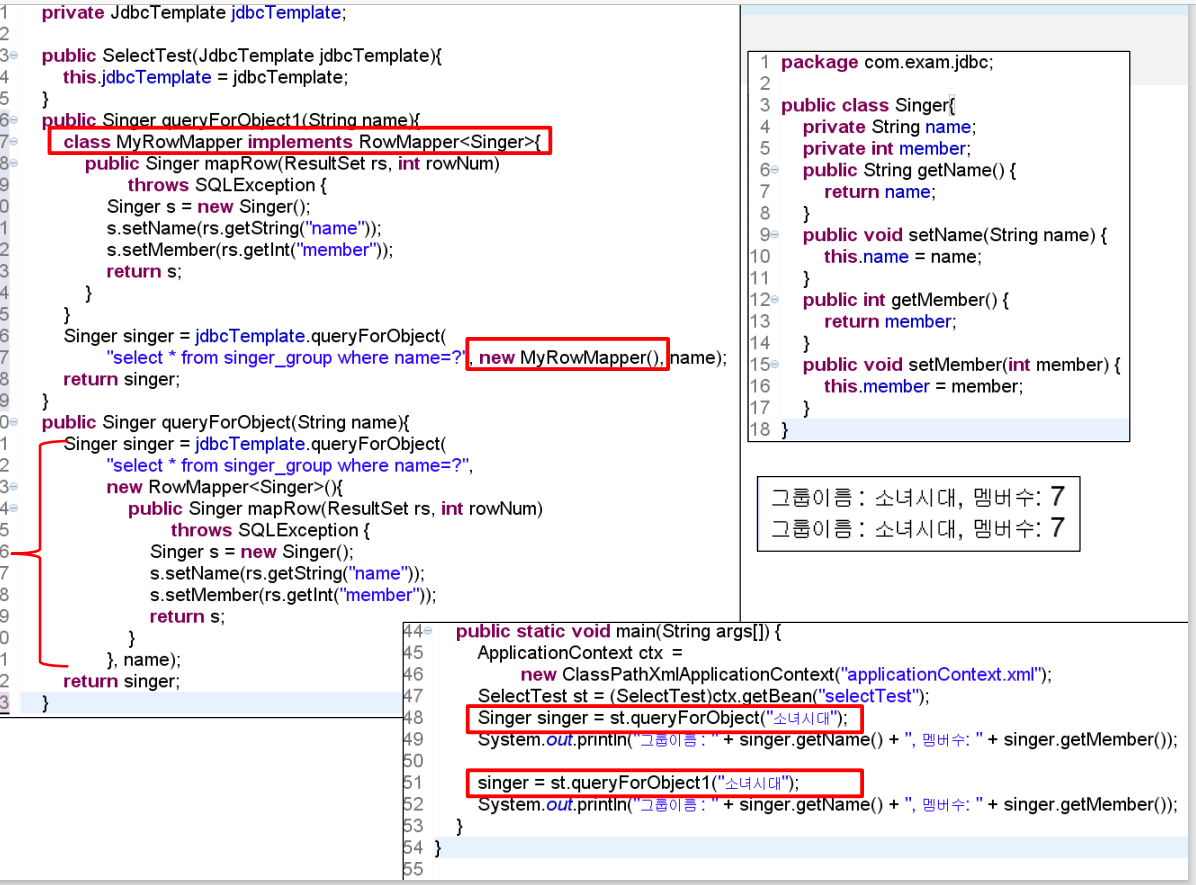Click 'public Singer queryForObject1(String name){' line
Viewport: 1196px width, 885px height.
(230, 120)
